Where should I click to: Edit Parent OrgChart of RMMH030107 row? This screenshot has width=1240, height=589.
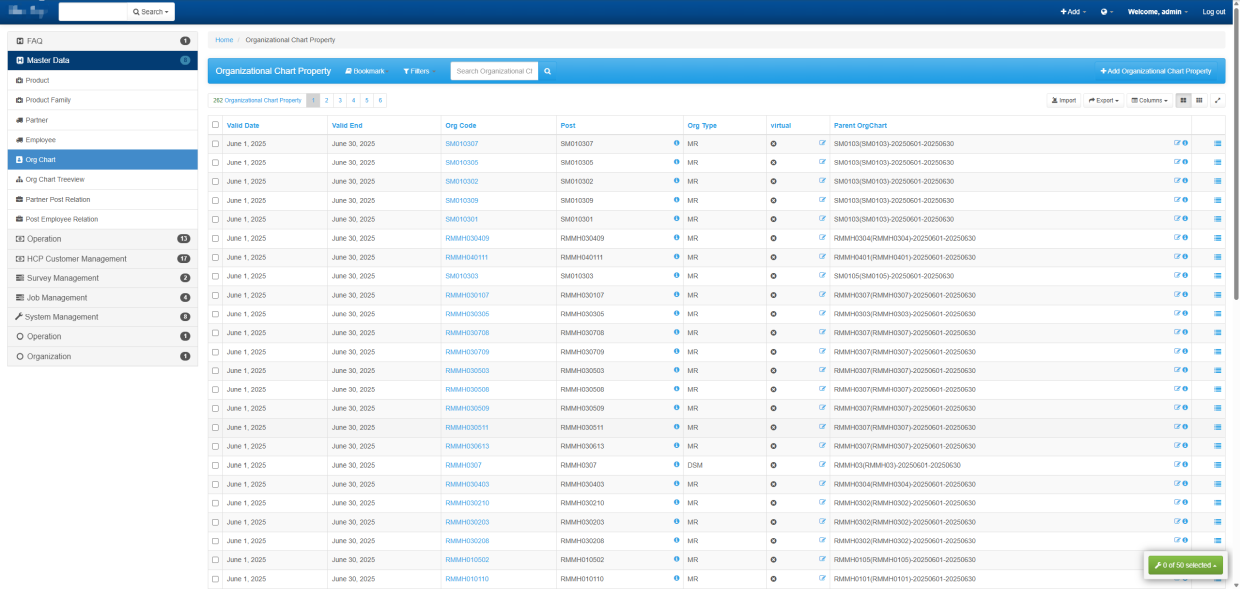pos(1177,295)
